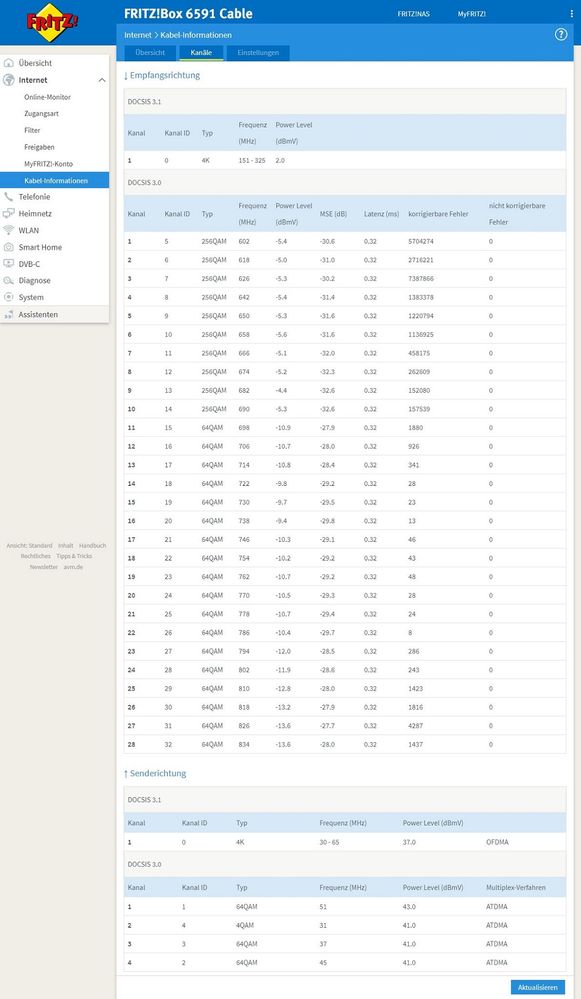
Task: Open Newsletter footer link
Action: tap(43, 567)
